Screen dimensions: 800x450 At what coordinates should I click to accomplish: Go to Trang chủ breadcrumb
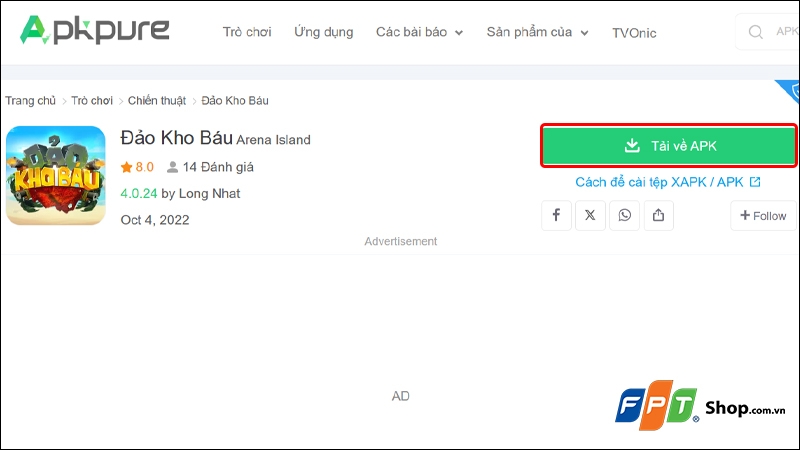tap(31, 101)
